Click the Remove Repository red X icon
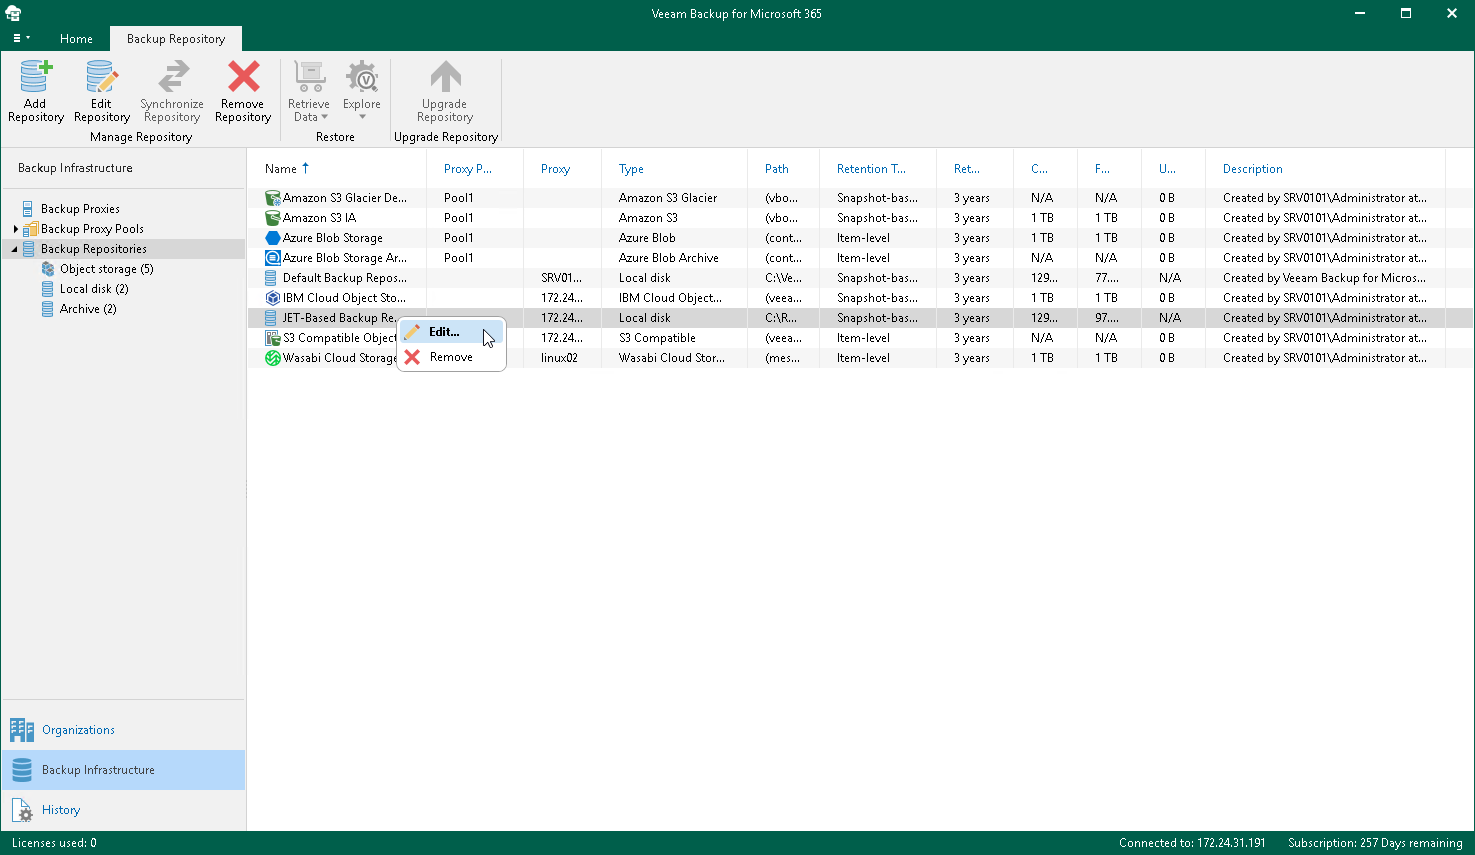Viewport: 1475px width, 855px height. click(243, 77)
